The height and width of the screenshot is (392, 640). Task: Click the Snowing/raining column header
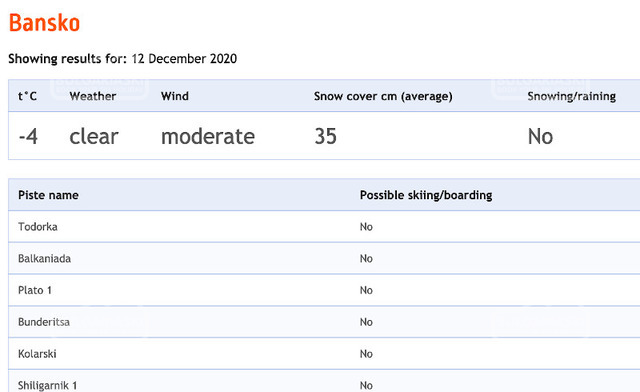571,96
